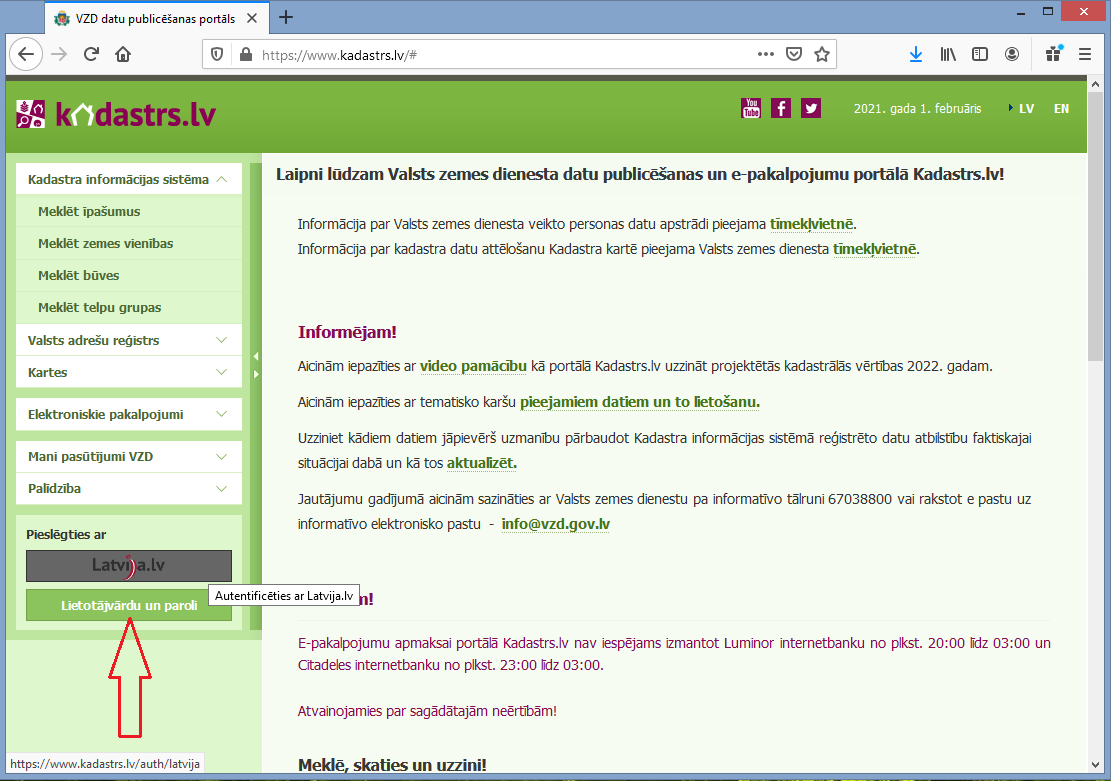The height and width of the screenshot is (781, 1111).
Task: Bookmark this page with the star icon
Action: (822, 55)
